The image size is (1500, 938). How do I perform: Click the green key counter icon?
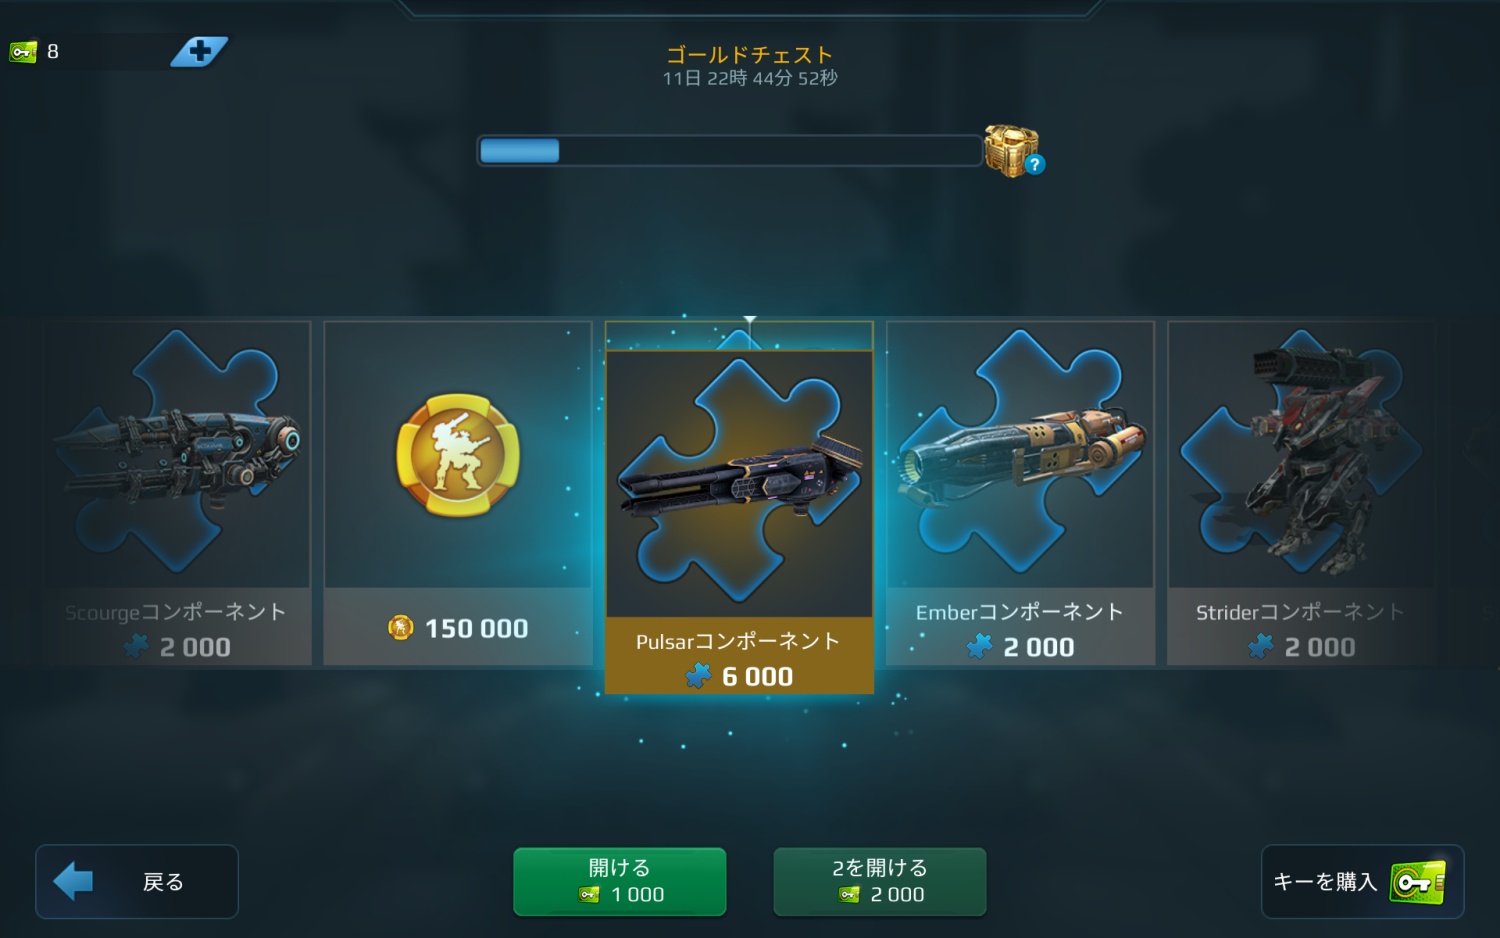click(23, 52)
